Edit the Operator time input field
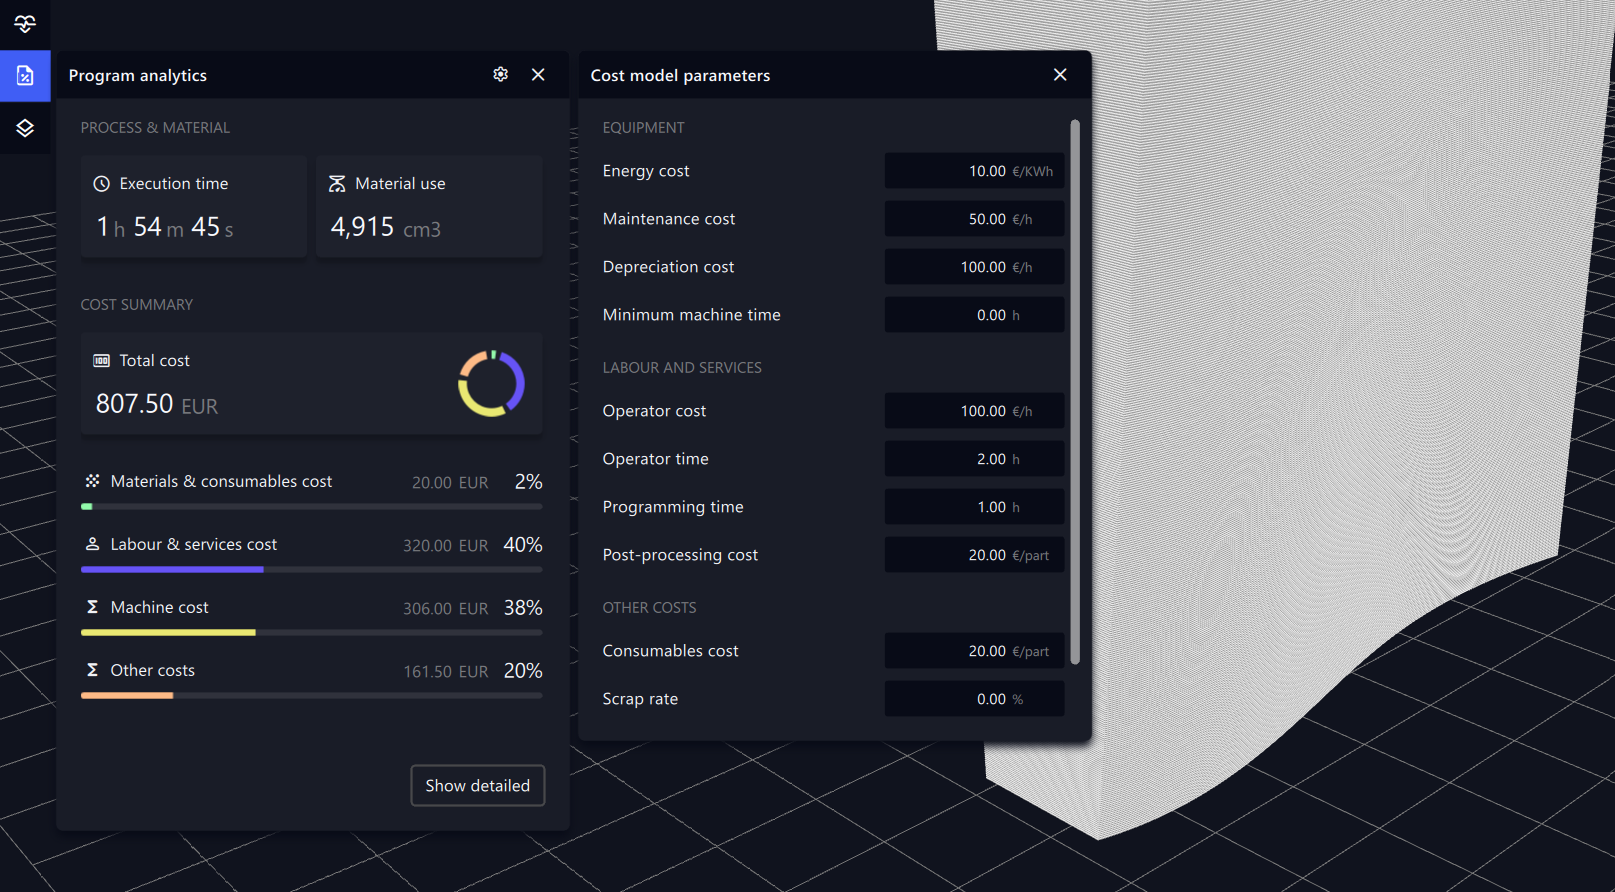The image size is (1615, 892). [974, 459]
